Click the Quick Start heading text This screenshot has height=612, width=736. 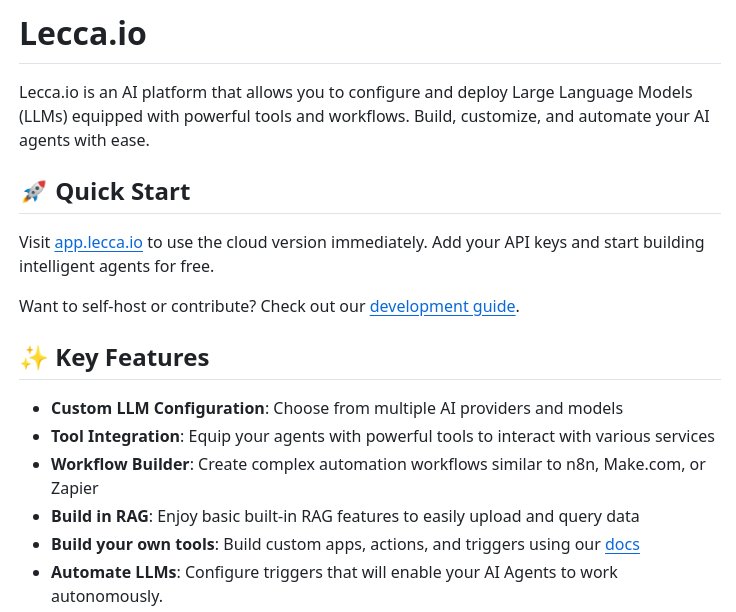pyautogui.click(x=122, y=192)
